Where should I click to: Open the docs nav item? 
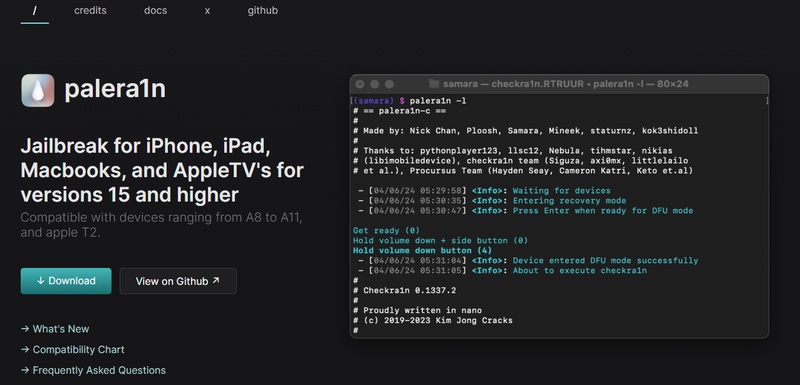coord(156,10)
